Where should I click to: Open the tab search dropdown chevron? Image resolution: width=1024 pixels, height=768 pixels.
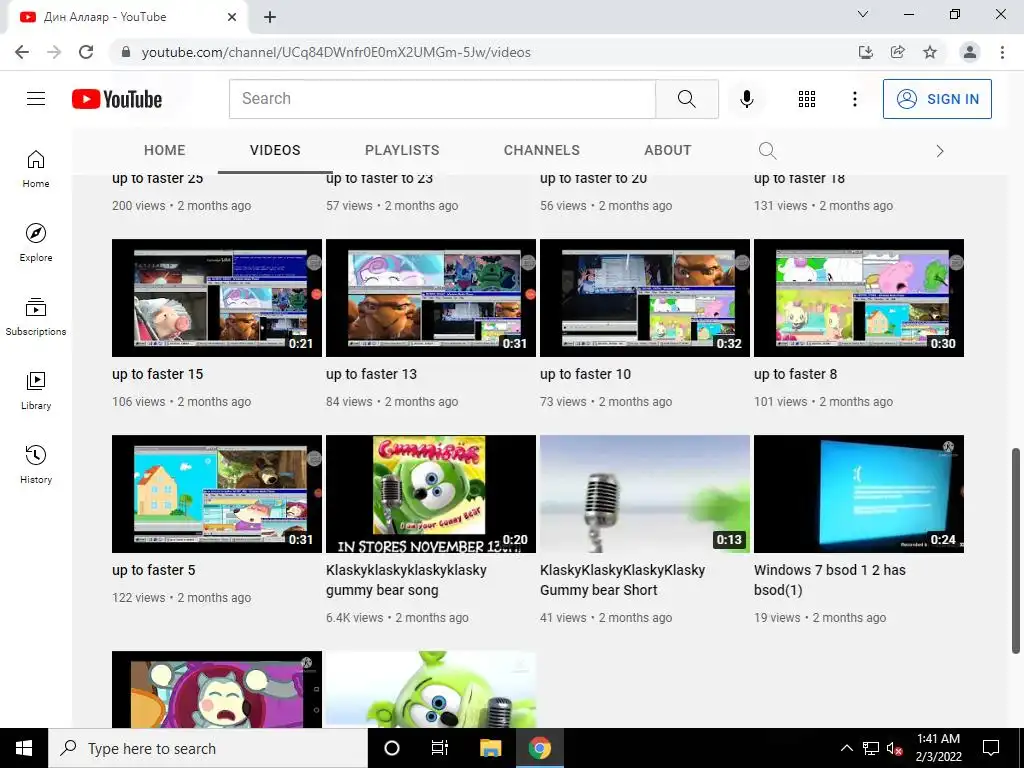pyautogui.click(x=863, y=14)
